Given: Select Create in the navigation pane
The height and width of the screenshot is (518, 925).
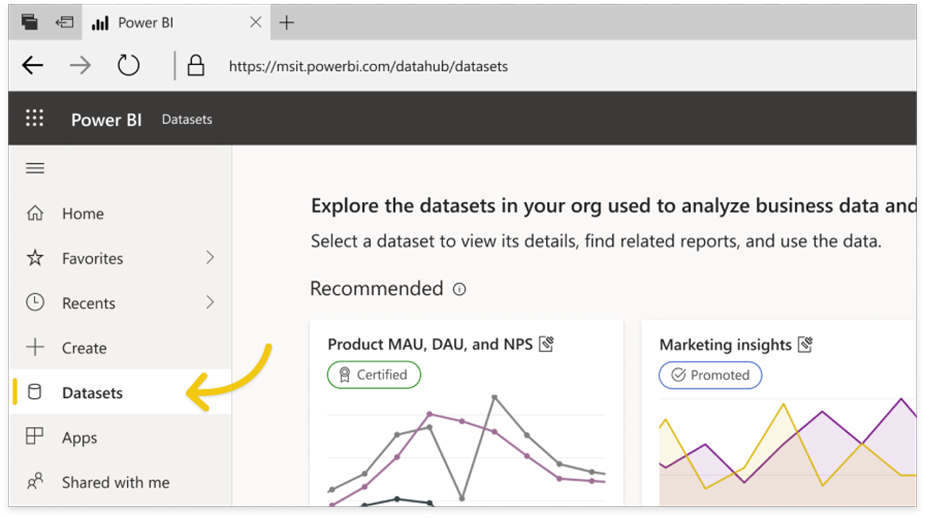Looking at the screenshot, I should [120, 348].
